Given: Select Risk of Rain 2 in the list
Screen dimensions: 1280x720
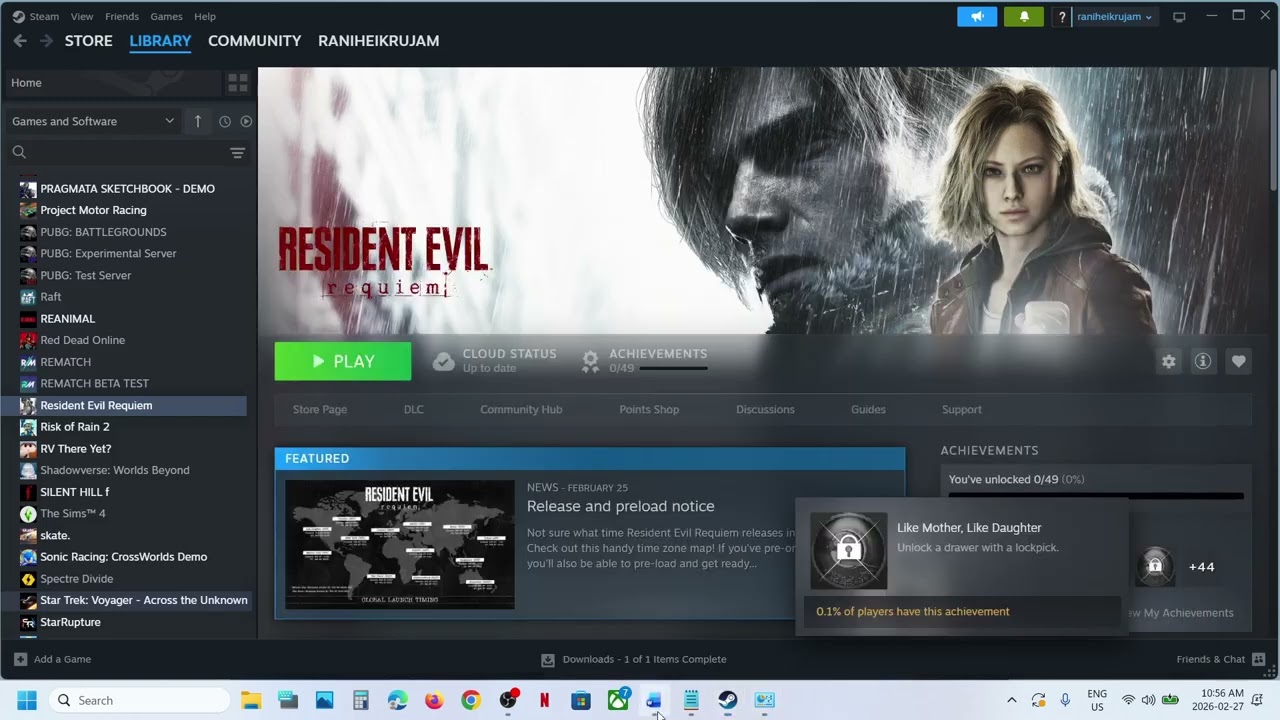Looking at the screenshot, I should click(75, 427).
